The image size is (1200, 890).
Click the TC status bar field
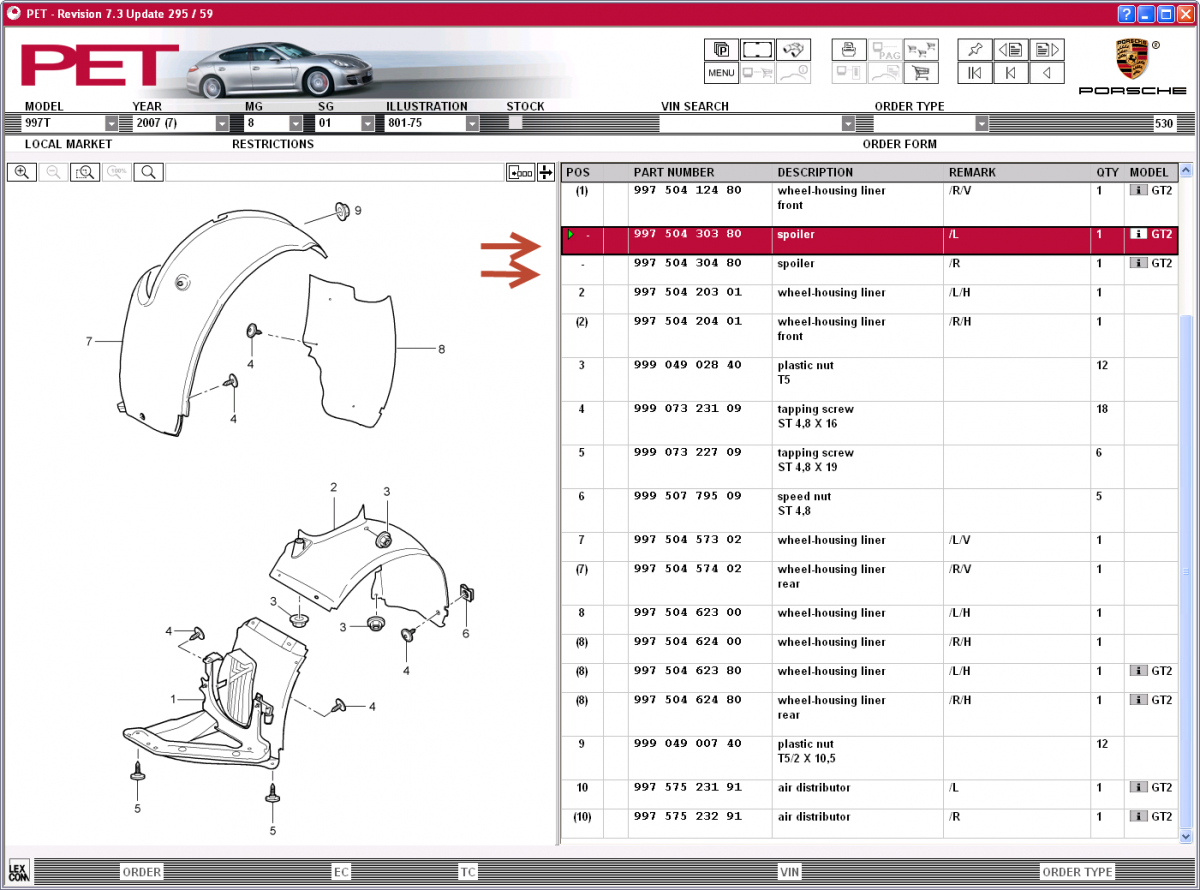point(468,872)
